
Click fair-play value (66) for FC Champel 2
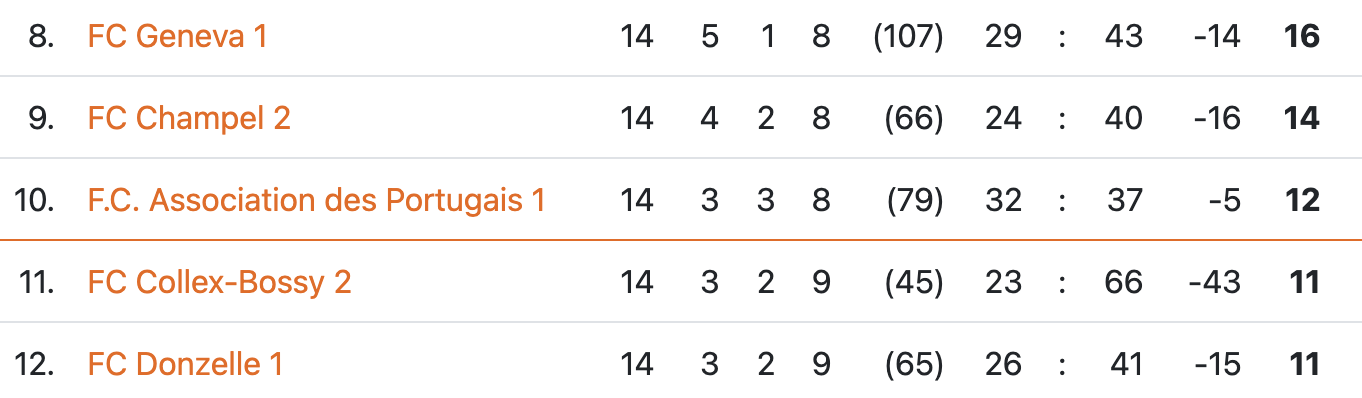pos(914,119)
